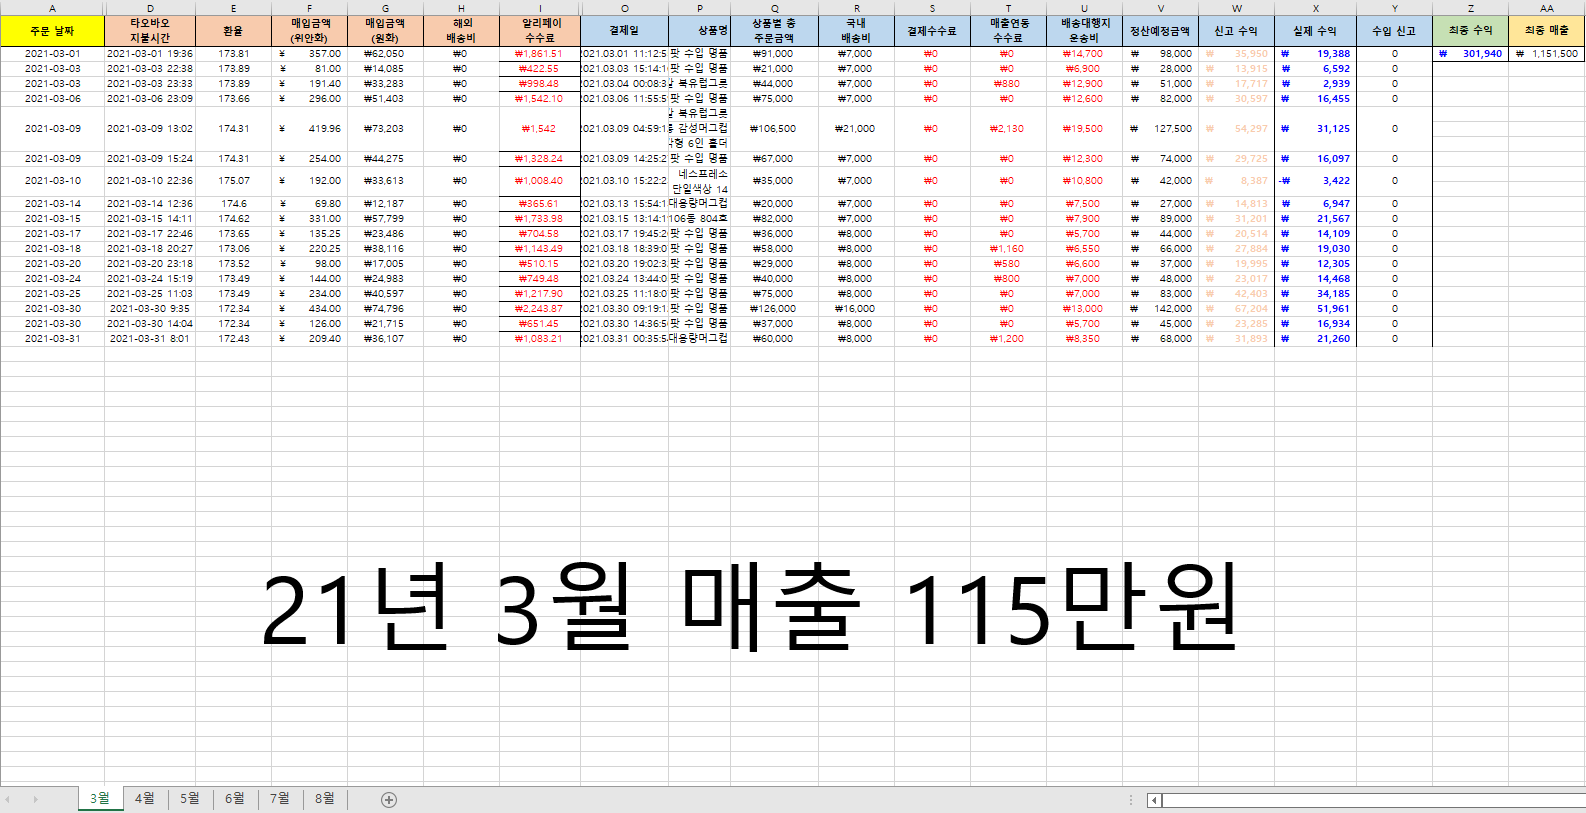Image resolution: width=1586 pixels, height=813 pixels.
Task: Click the 결제수수료 header cell
Action: [932, 31]
